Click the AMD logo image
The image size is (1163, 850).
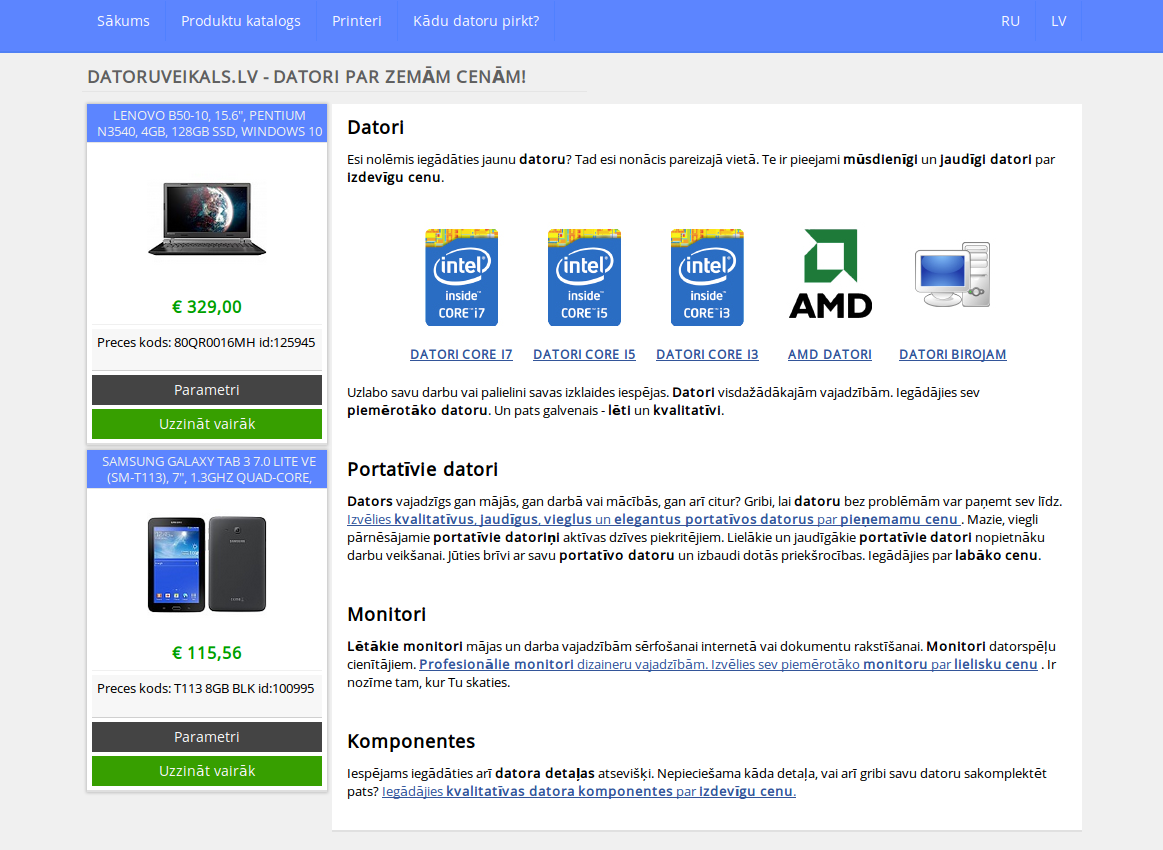click(830, 274)
